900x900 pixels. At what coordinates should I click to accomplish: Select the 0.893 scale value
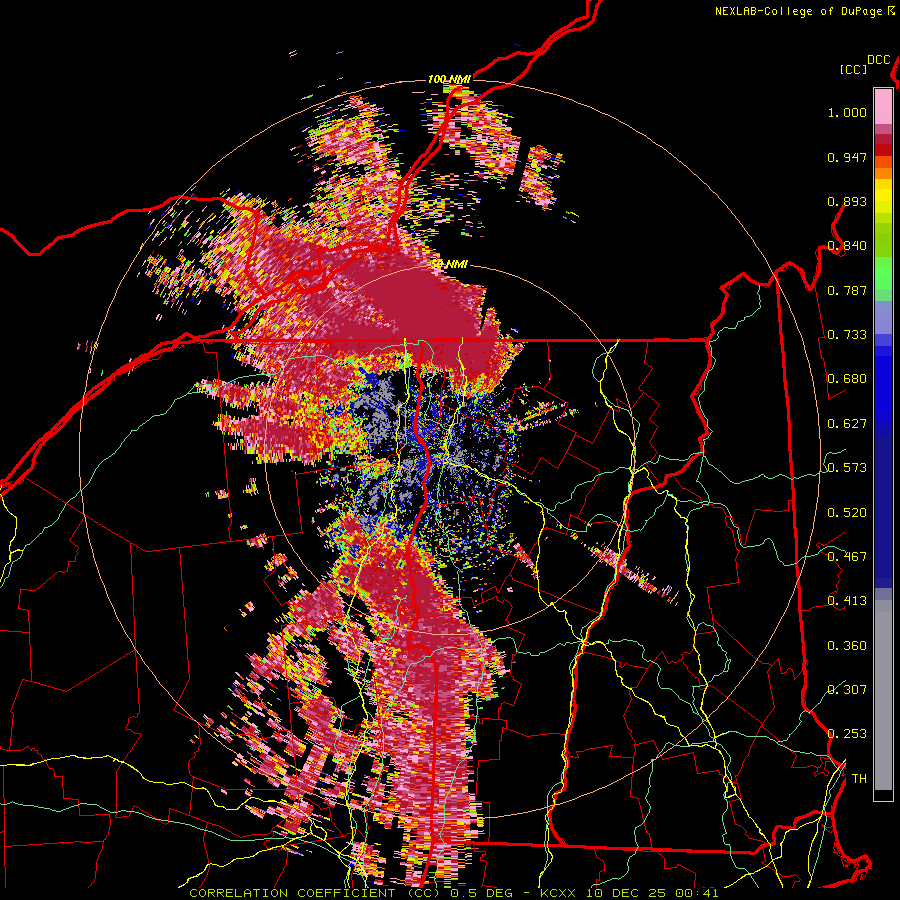[x=847, y=201]
